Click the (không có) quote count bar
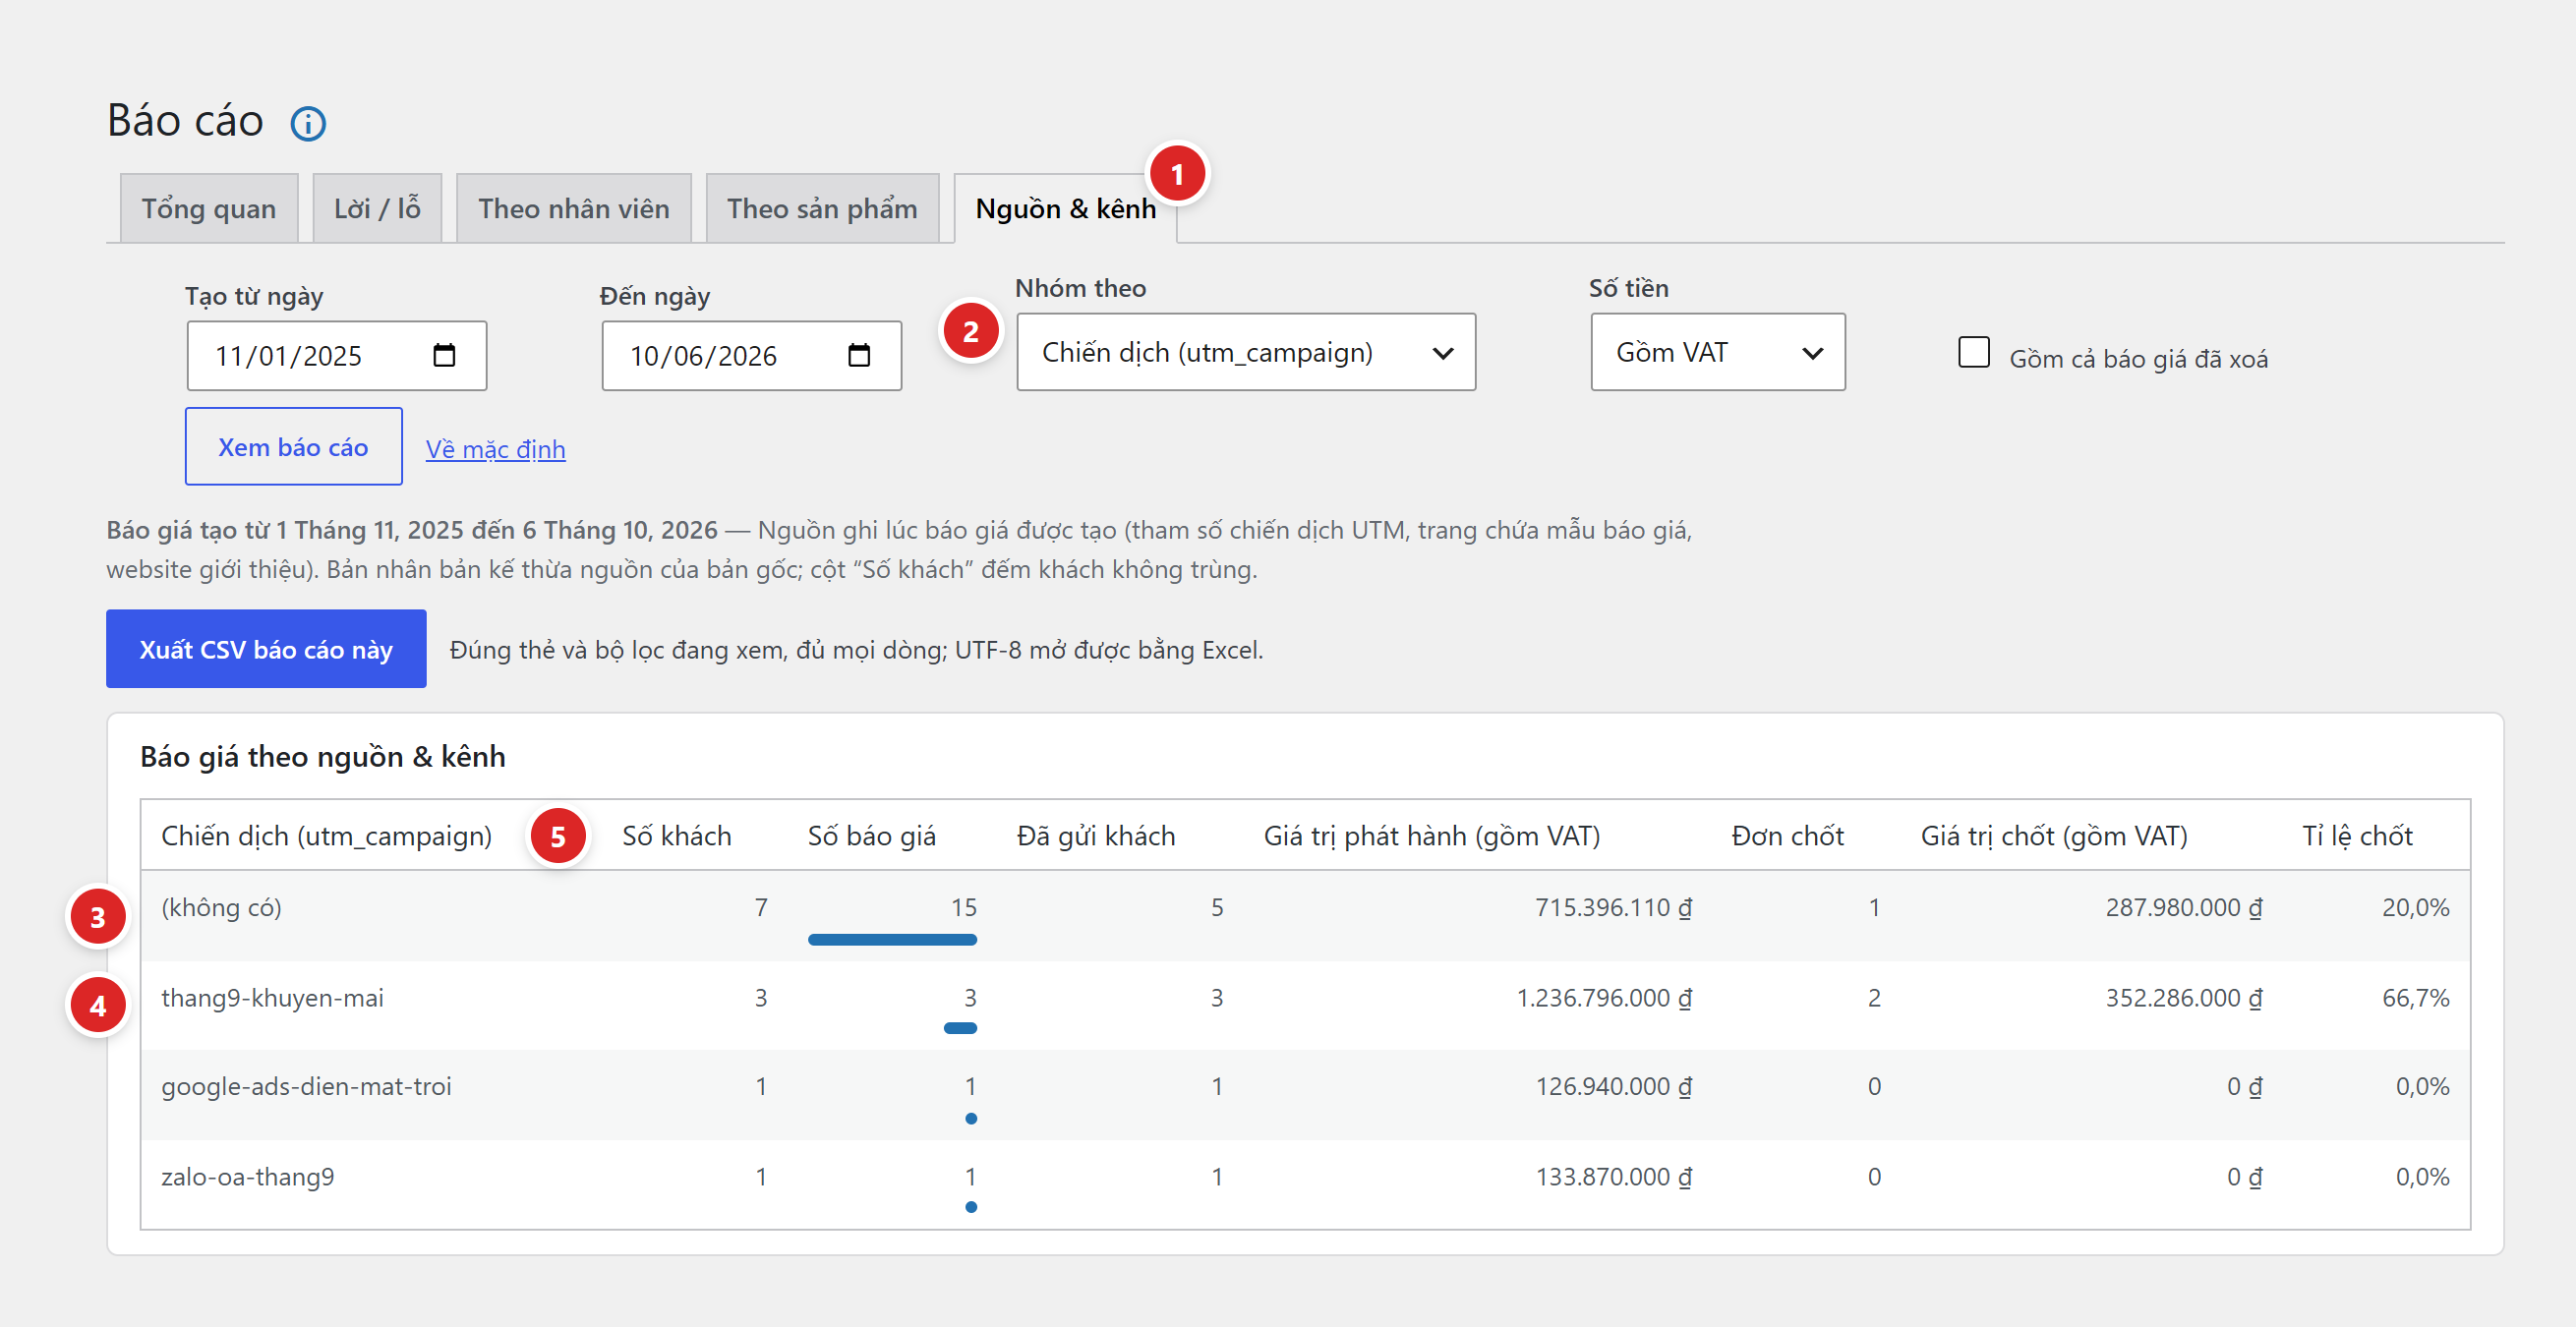This screenshot has width=2576, height=1327. pos(892,939)
